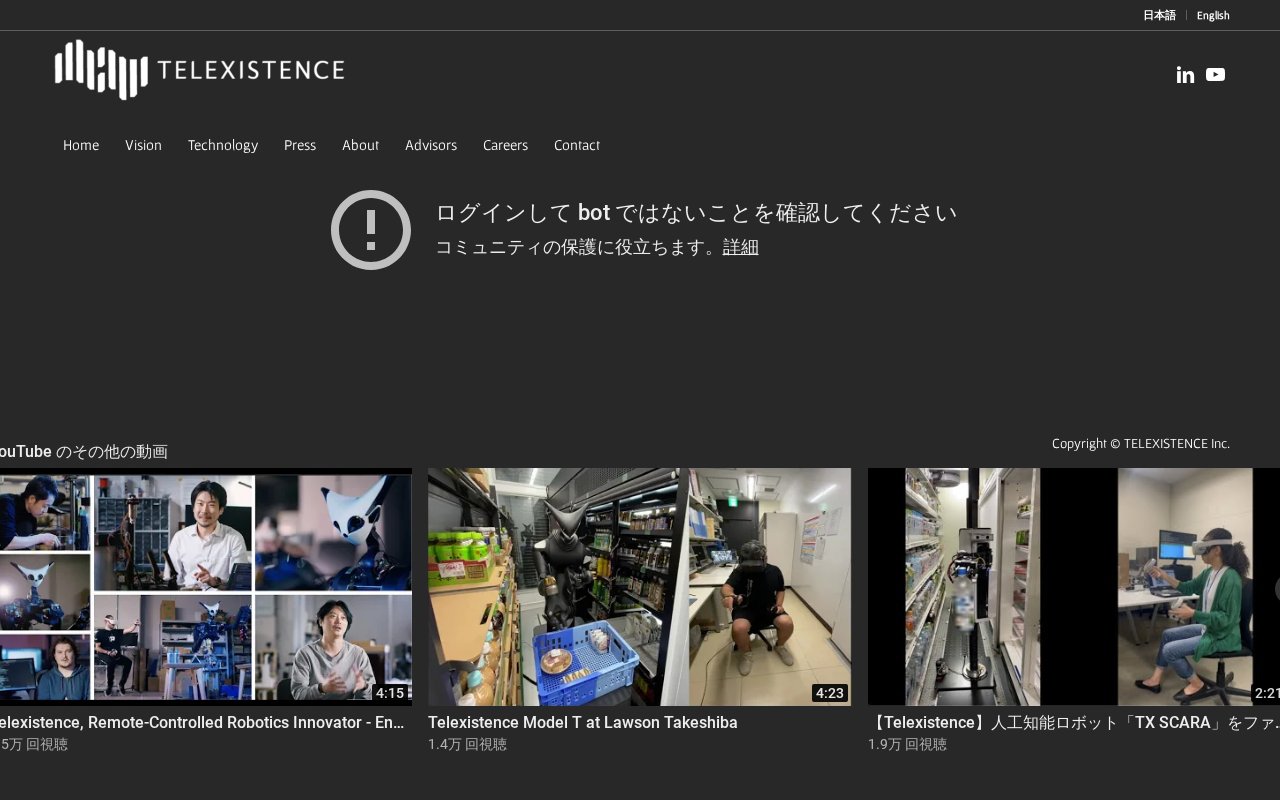The height and width of the screenshot is (800, 1280).
Task: Click the exclamation warning icon
Action: [371, 230]
